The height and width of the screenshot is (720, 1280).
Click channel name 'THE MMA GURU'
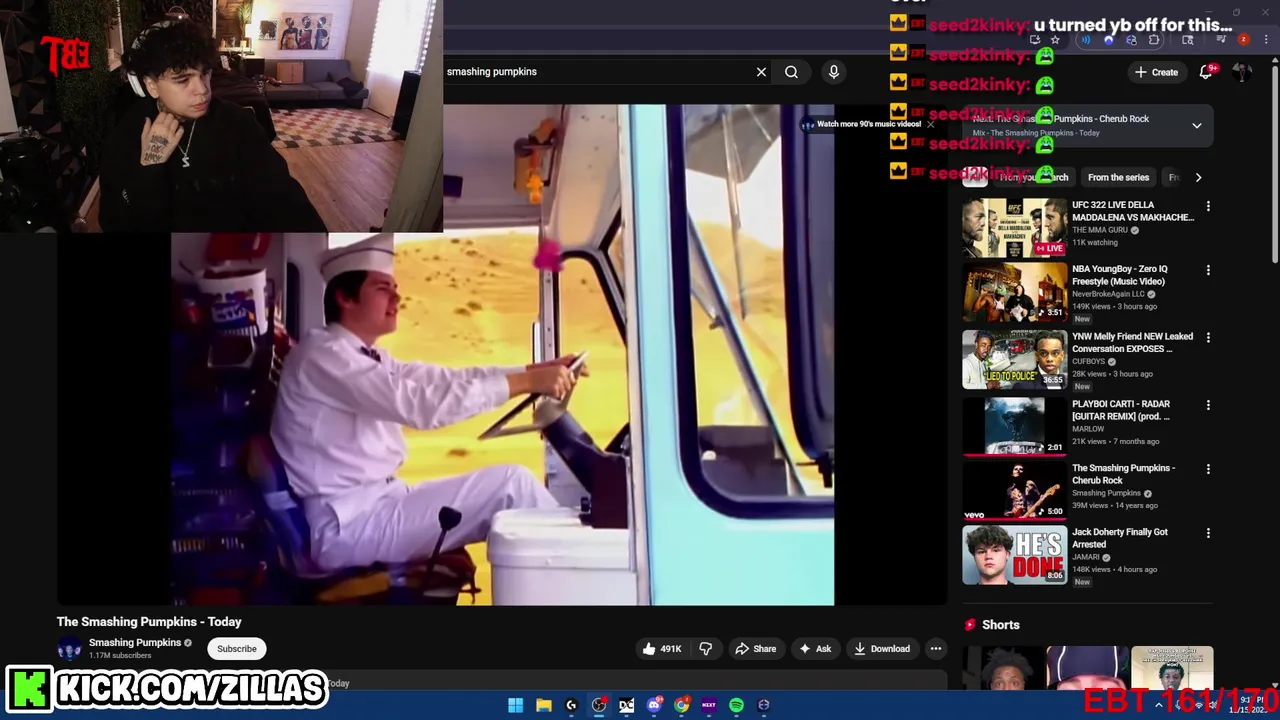coord(1100,230)
